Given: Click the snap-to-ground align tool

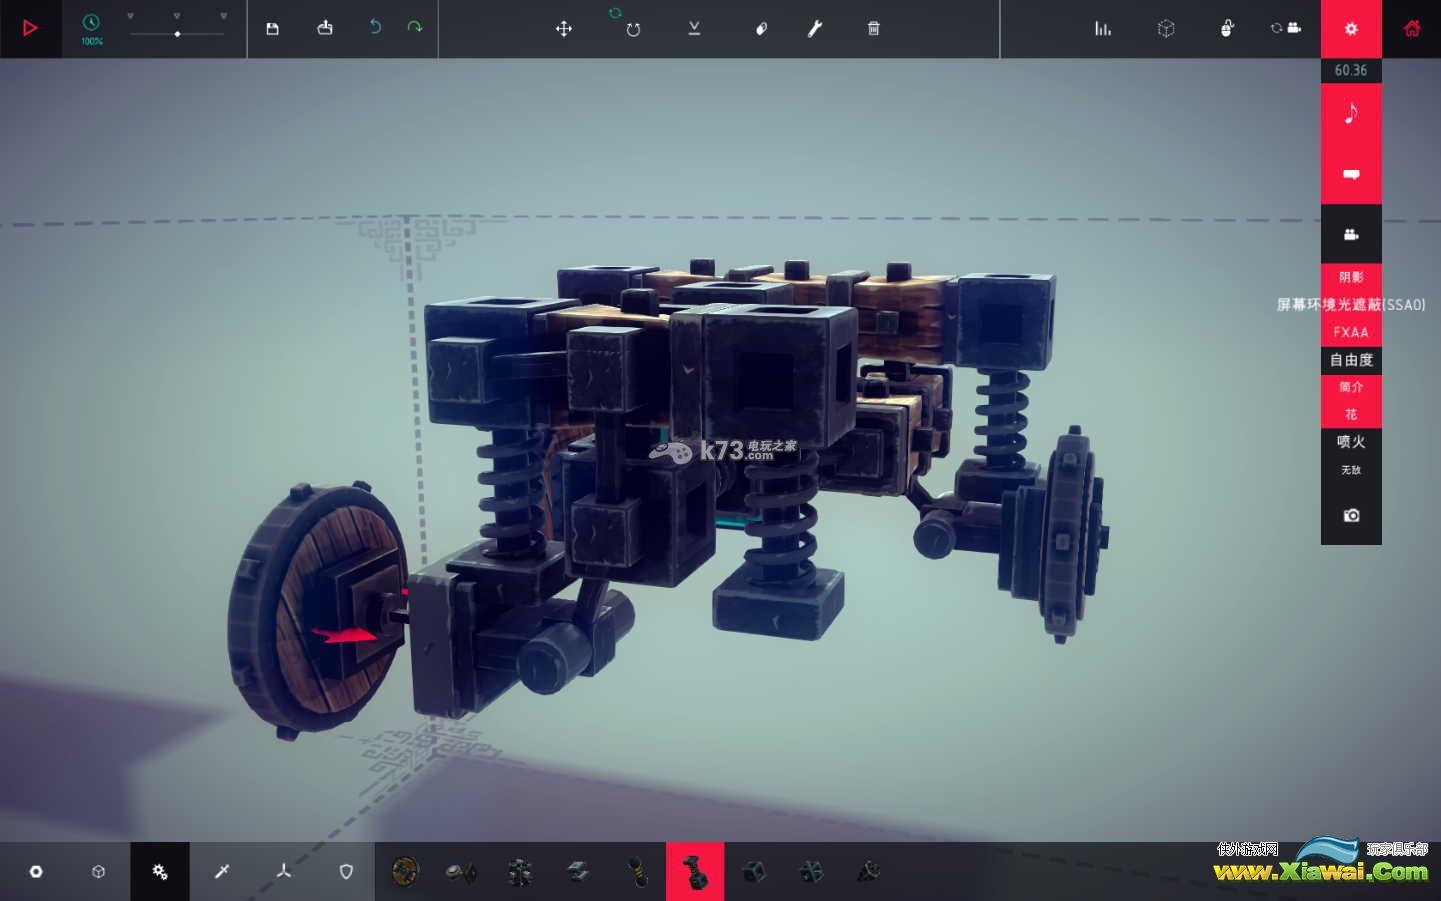Looking at the screenshot, I should tap(694, 29).
